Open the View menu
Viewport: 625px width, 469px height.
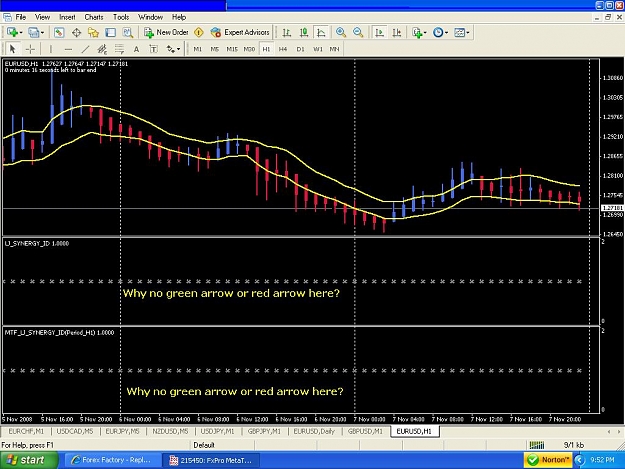[42, 17]
